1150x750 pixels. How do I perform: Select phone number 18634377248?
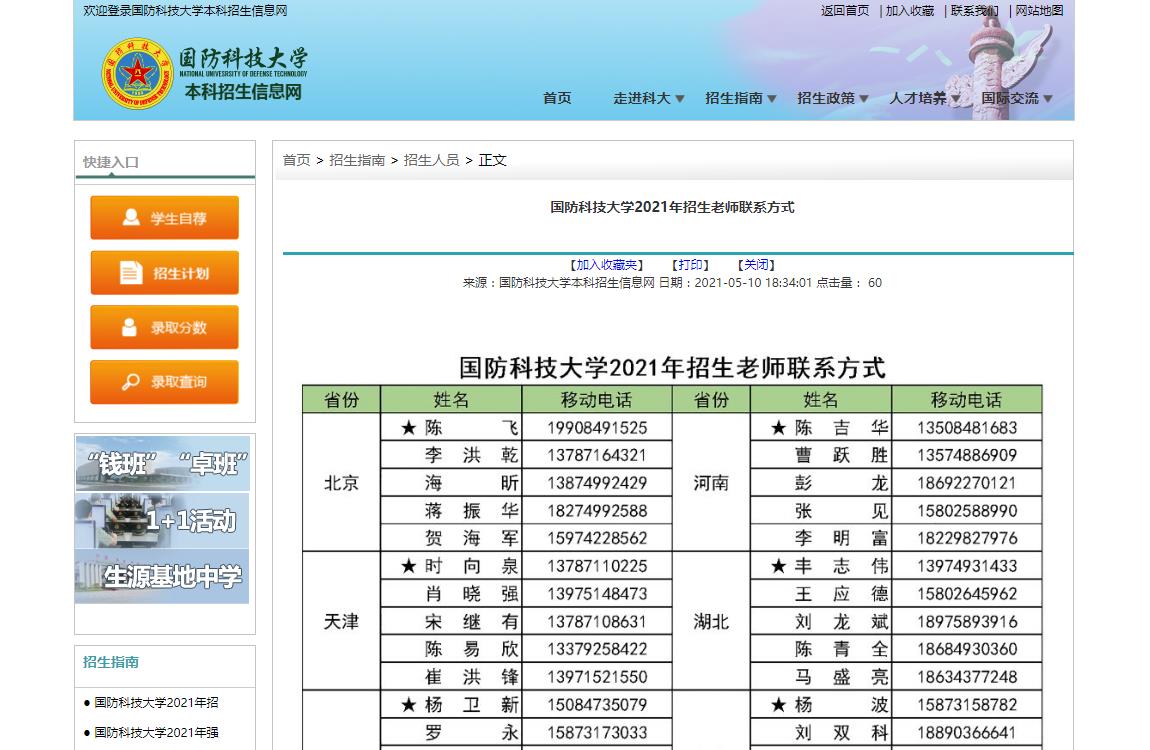[x=967, y=677]
